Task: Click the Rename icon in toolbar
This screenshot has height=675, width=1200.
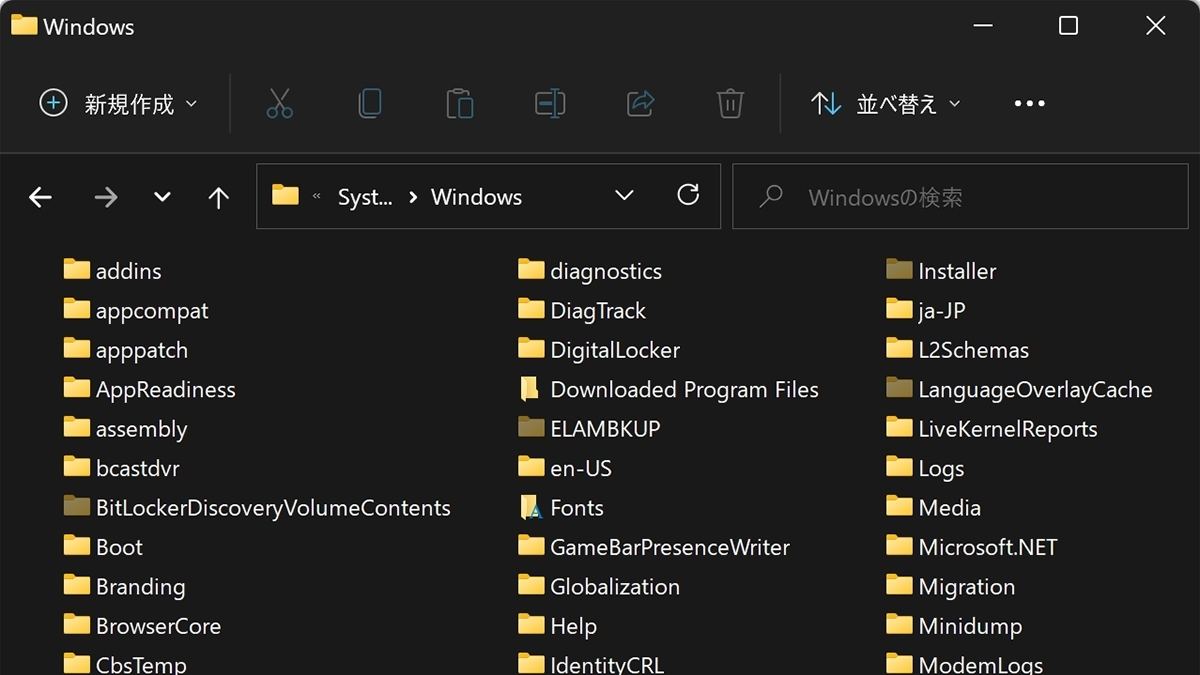Action: (550, 103)
